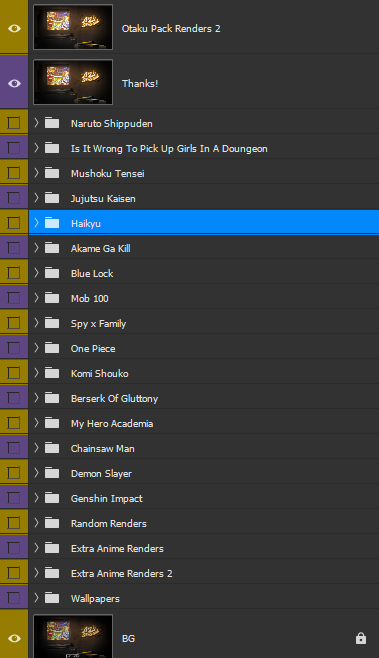Image resolution: width=379 pixels, height=658 pixels.
Task: Toggle visibility of Wallpapers group
Action: tap(14, 598)
